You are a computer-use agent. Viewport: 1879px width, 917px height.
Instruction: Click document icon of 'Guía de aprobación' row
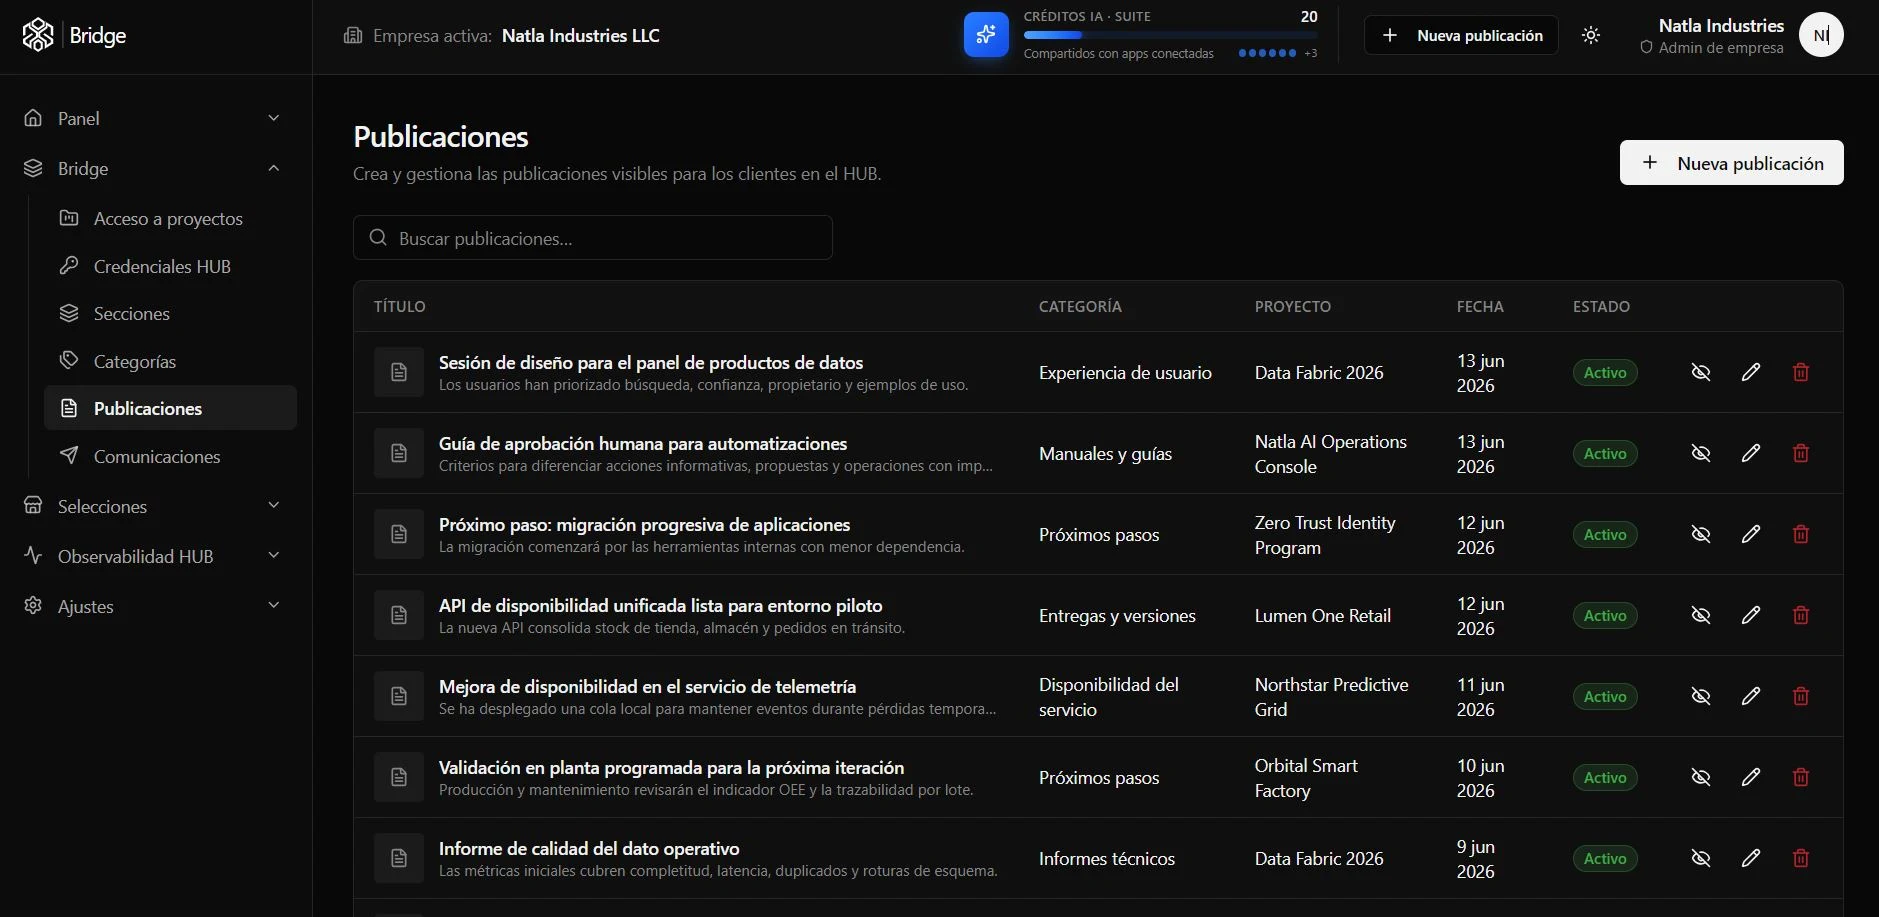tap(399, 453)
